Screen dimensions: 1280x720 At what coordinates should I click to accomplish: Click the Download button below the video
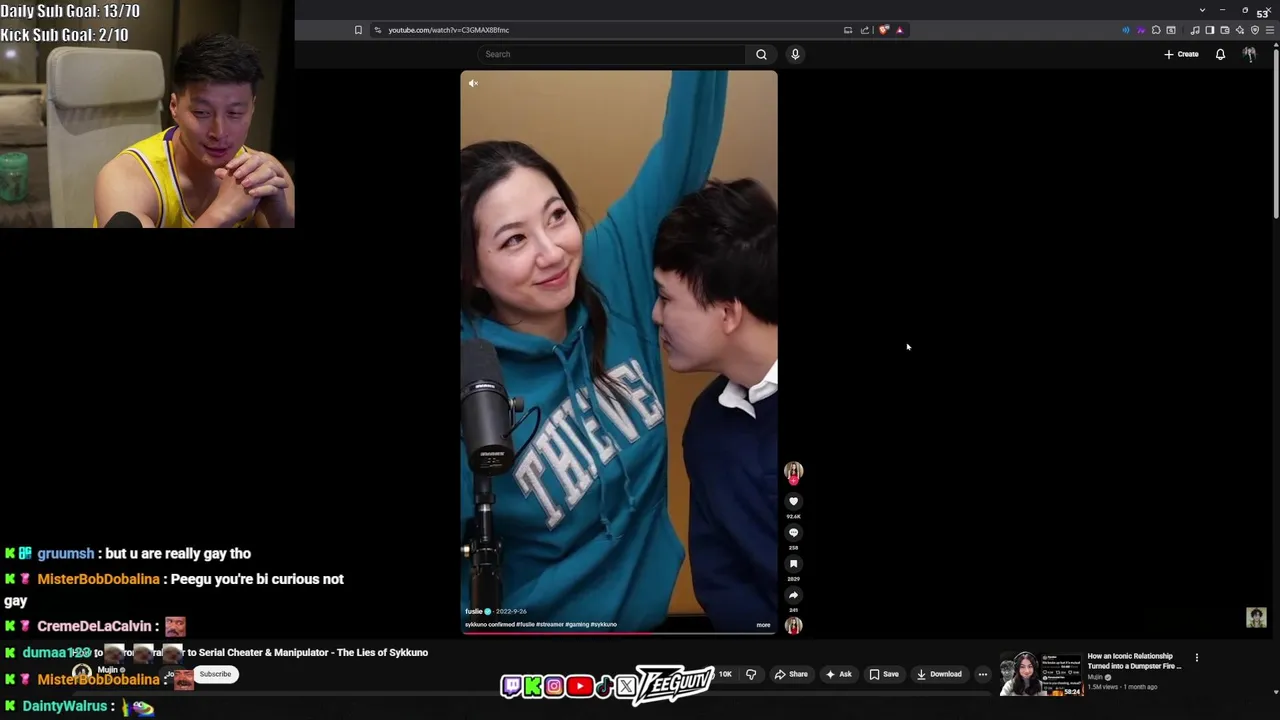point(939,674)
